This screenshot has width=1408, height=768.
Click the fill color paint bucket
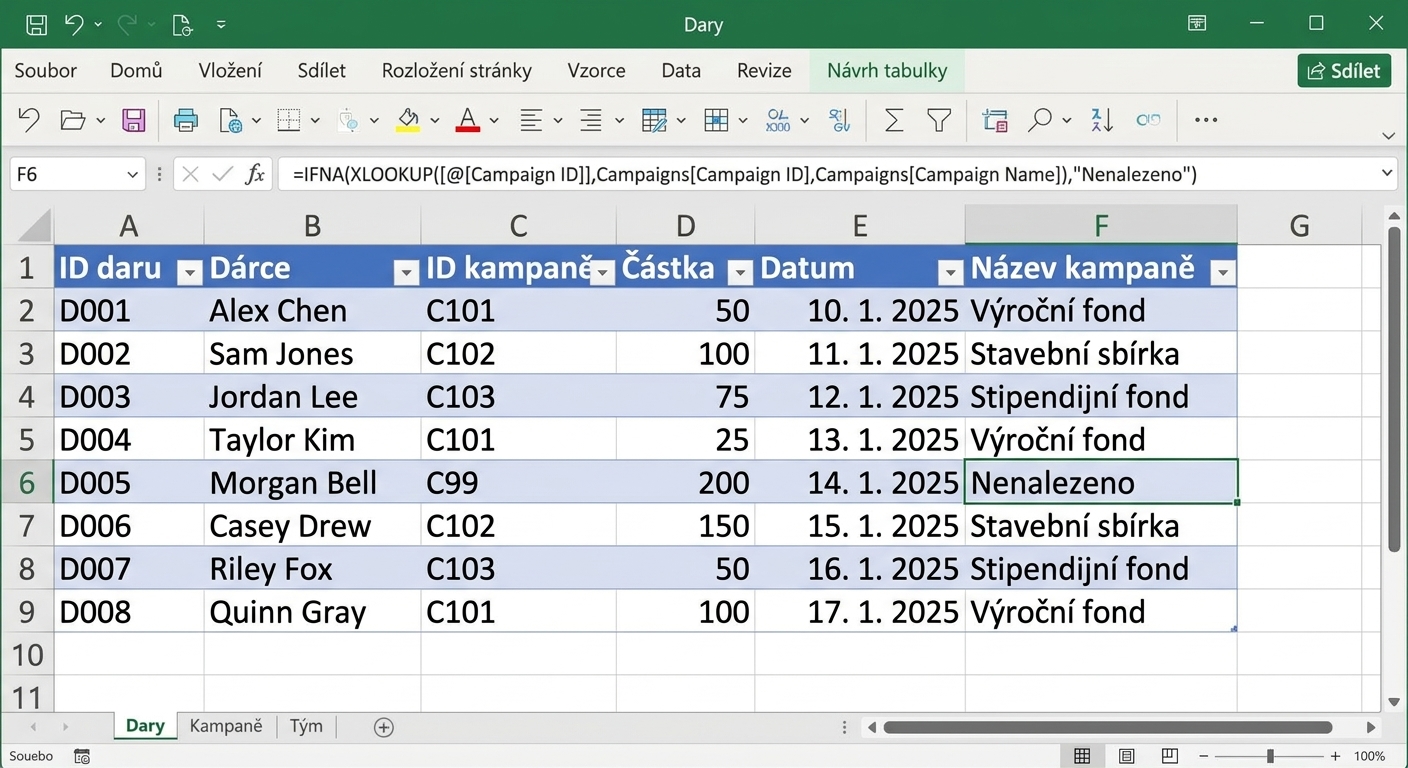[408, 121]
